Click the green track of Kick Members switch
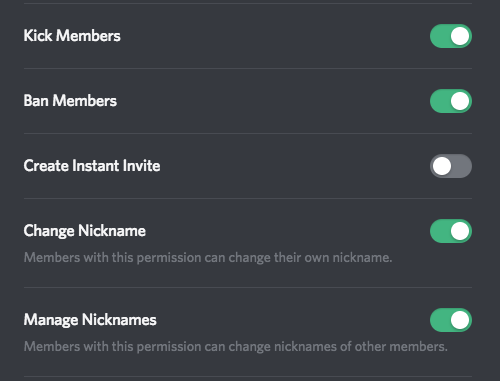The image size is (500, 381). (440, 36)
